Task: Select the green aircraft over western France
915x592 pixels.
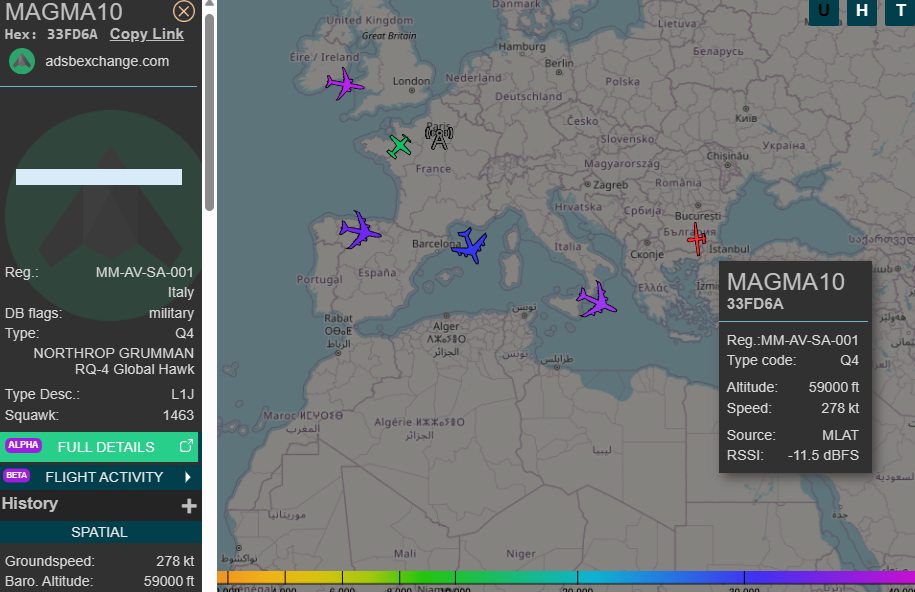Action: [400, 146]
